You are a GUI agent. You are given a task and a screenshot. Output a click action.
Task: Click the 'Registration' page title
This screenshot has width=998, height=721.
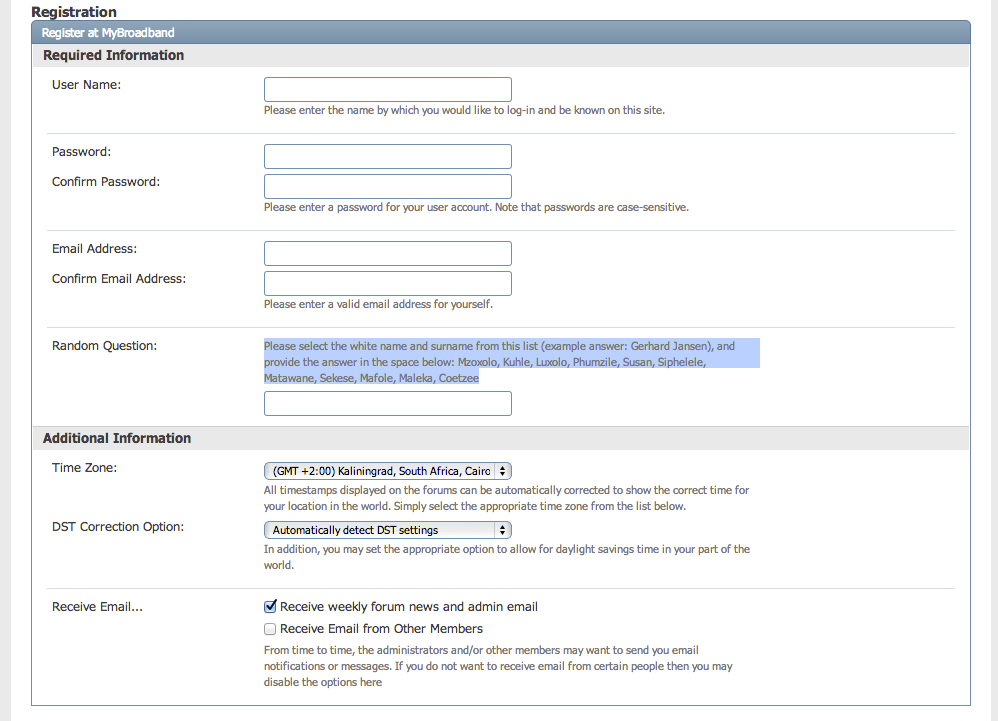74,12
